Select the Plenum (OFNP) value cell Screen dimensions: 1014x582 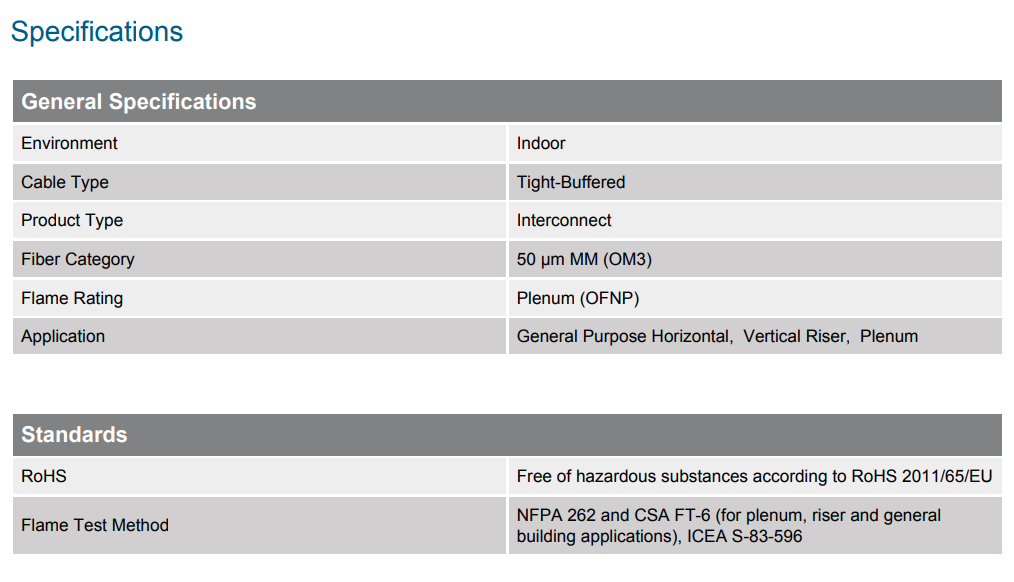click(578, 298)
